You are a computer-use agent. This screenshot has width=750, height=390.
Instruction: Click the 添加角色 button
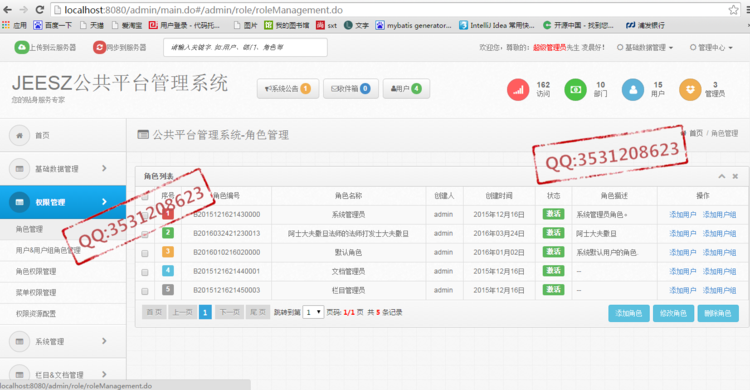pyautogui.click(x=629, y=313)
